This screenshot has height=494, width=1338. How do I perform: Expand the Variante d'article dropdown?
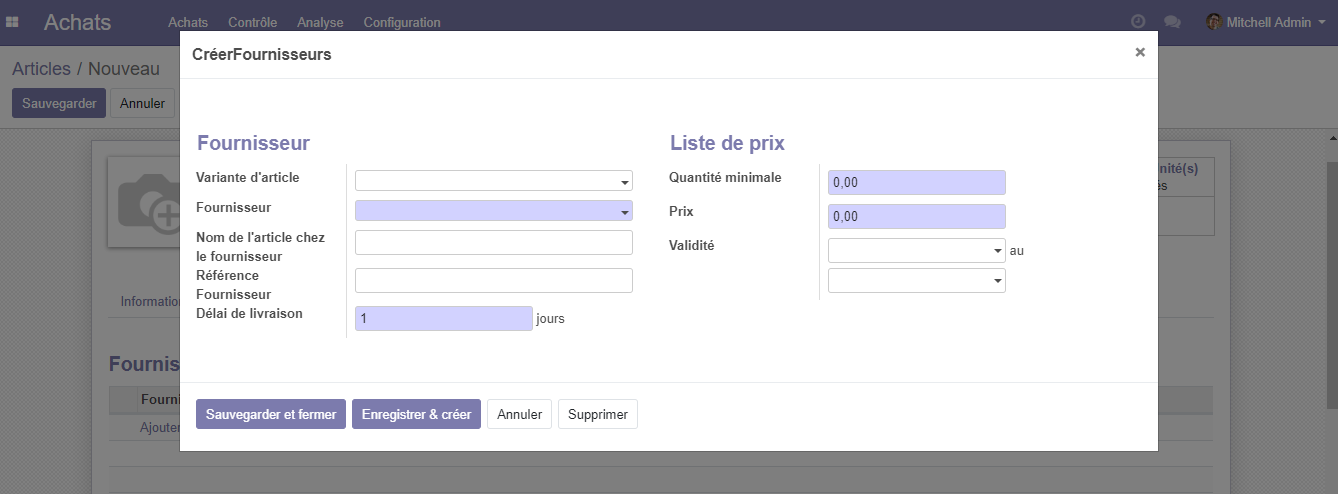[494, 181]
